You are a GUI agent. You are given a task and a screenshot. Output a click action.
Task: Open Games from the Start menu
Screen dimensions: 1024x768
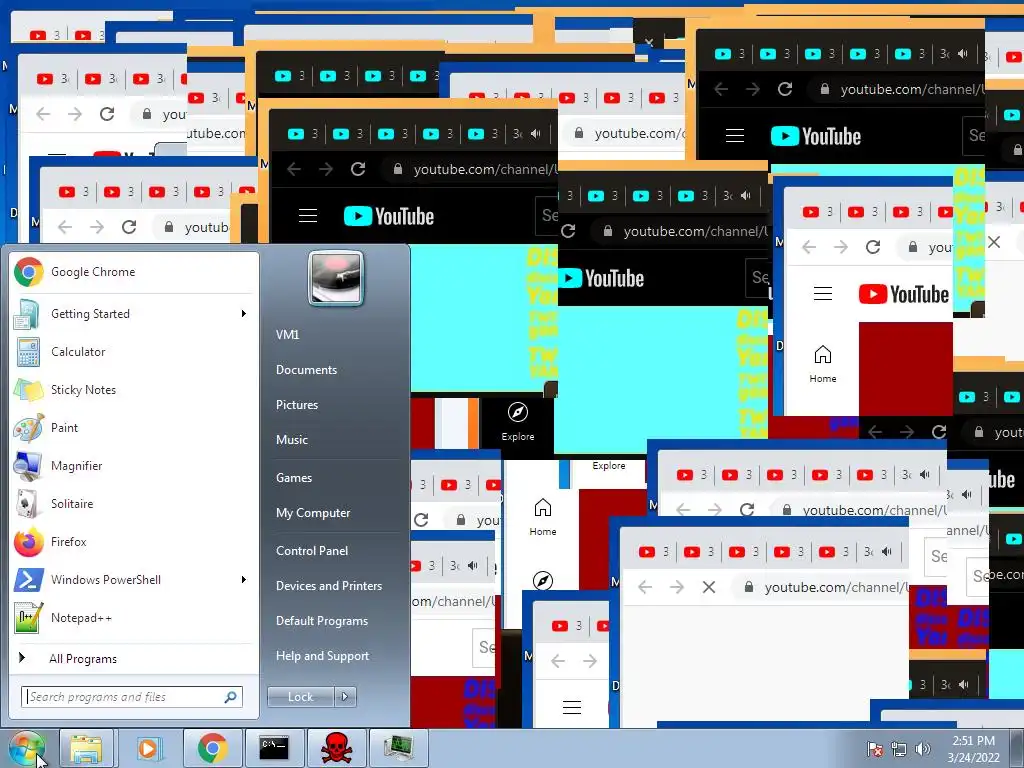(x=294, y=478)
